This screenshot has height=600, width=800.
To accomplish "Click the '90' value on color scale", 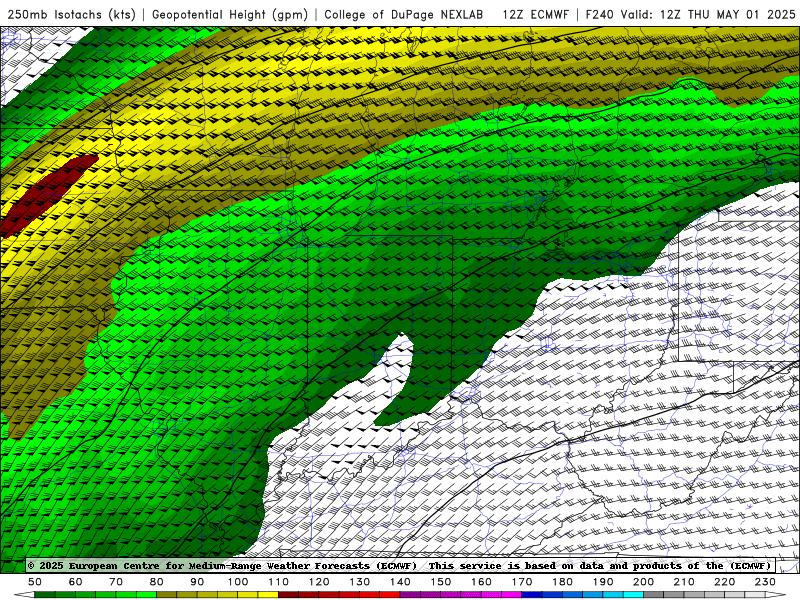I will 197,582.
